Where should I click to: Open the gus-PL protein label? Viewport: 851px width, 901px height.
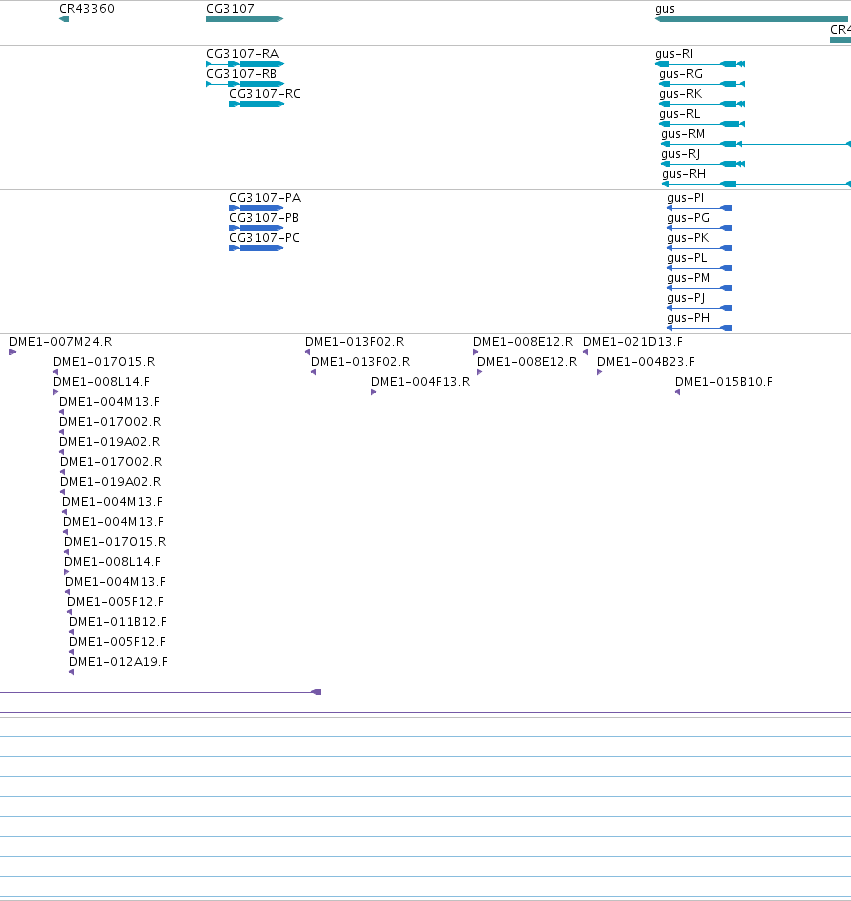[687, 259]
